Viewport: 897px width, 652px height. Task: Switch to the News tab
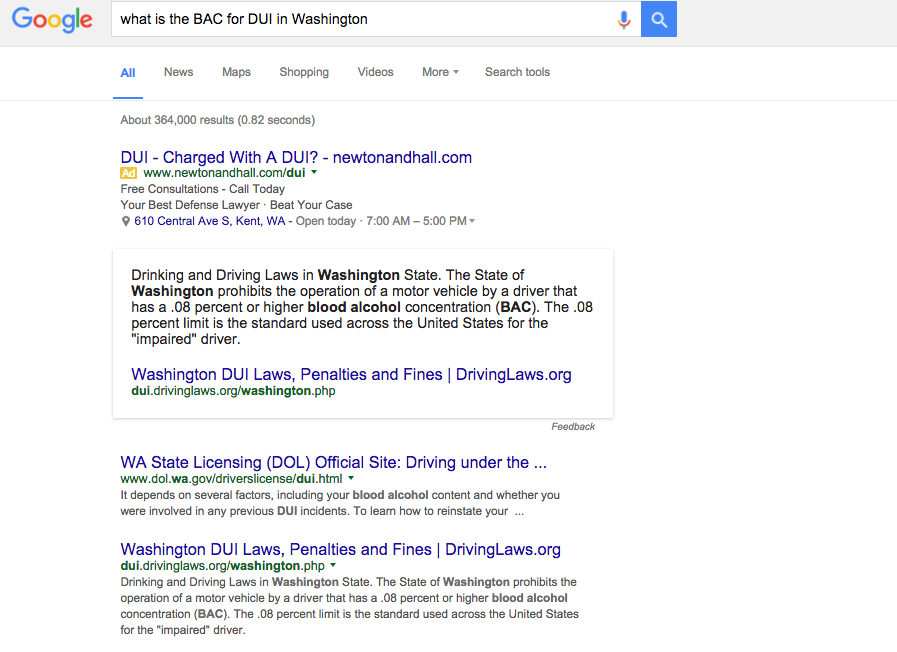(178, 72)
